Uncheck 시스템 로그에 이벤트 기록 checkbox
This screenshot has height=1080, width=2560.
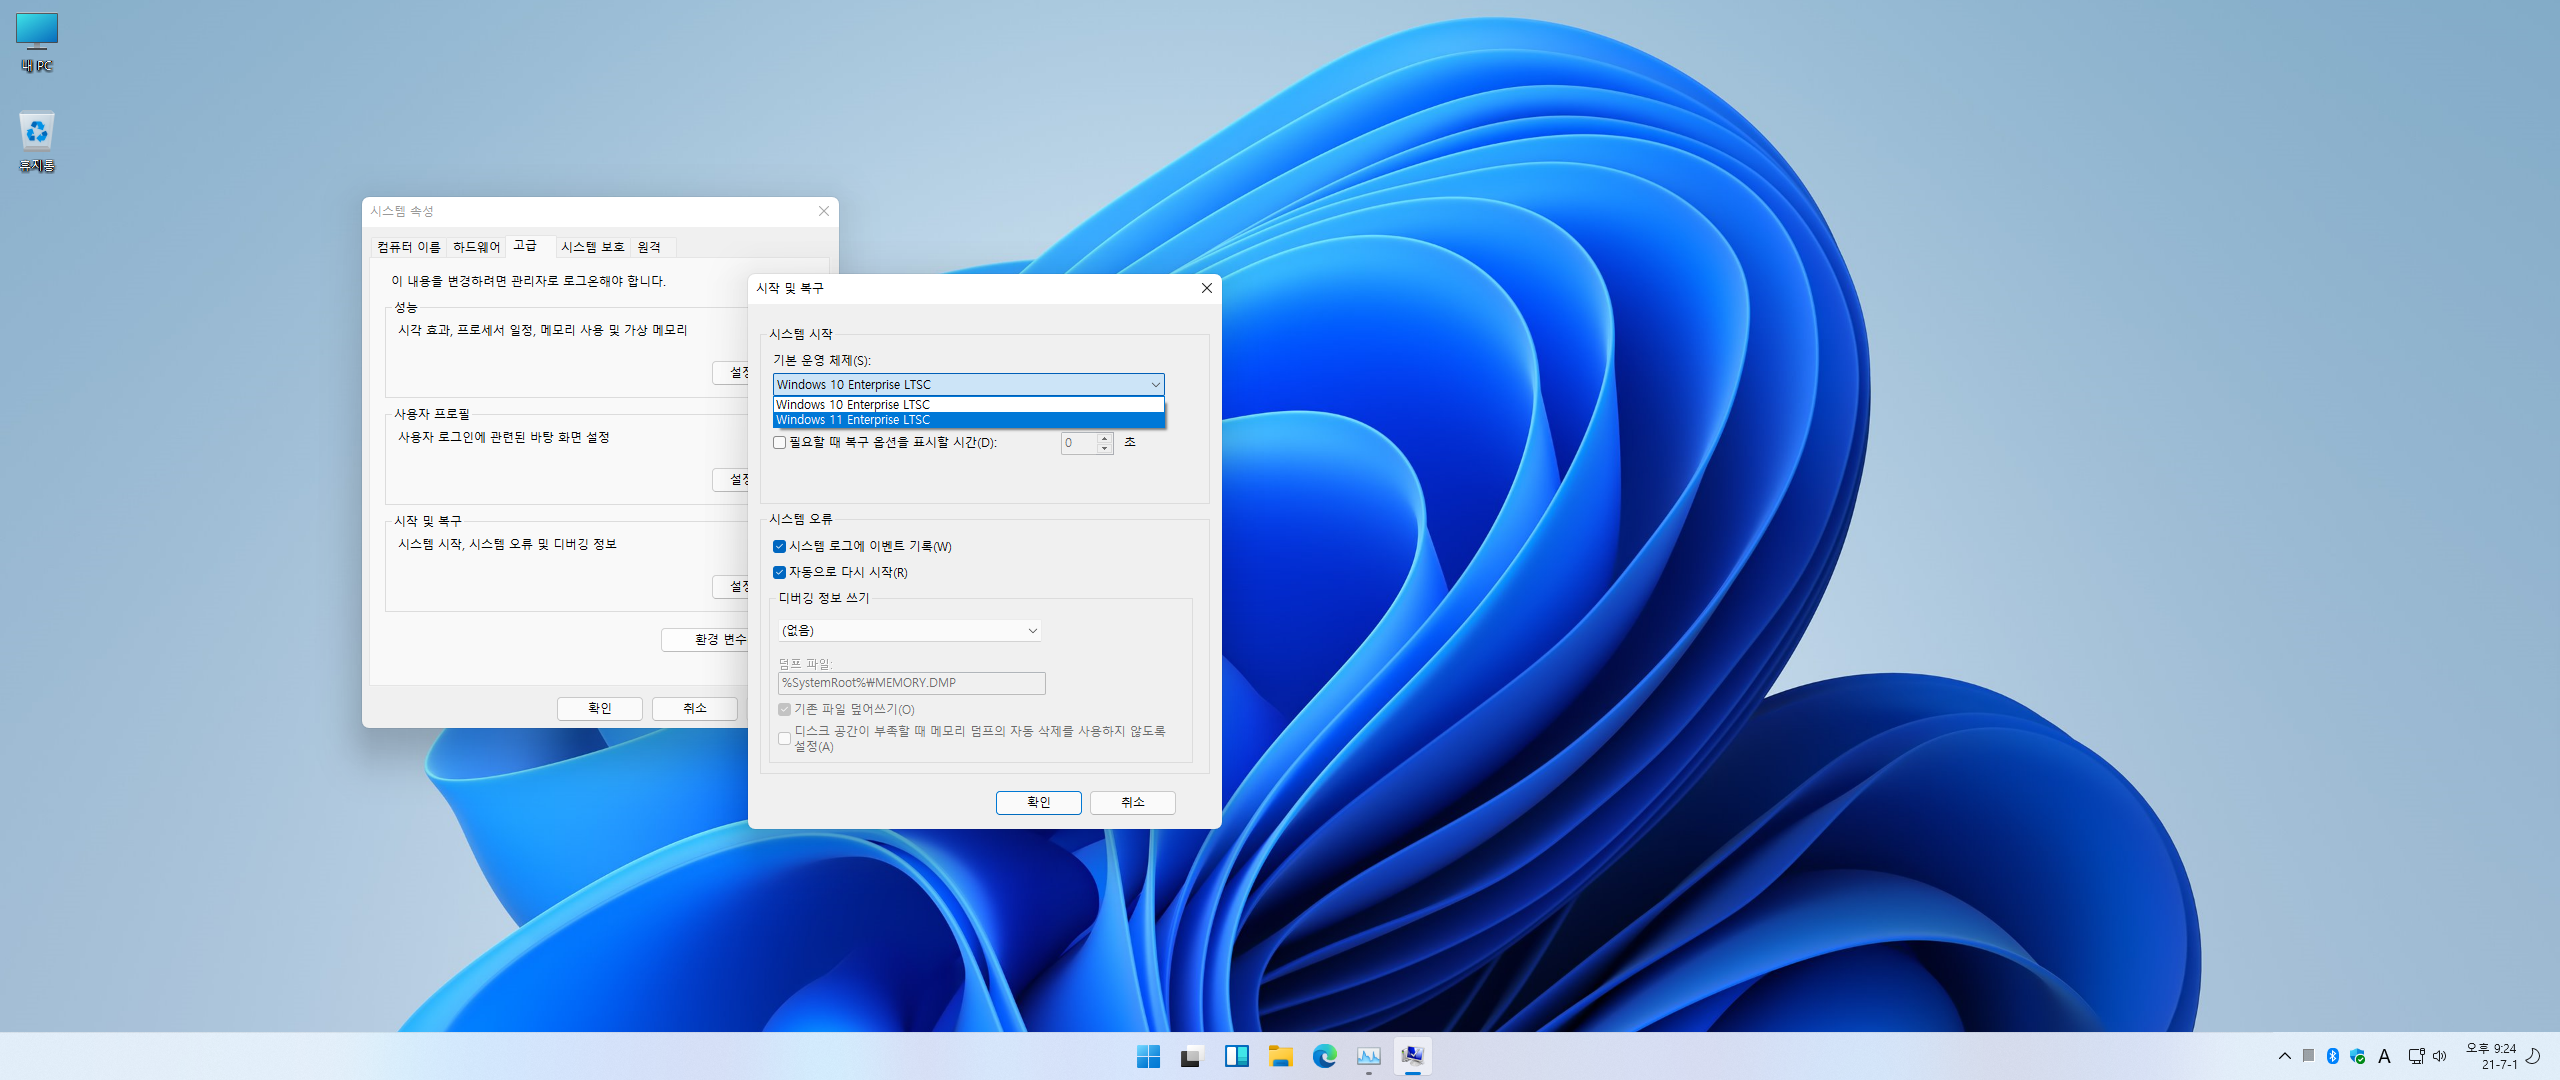pyautogui.click(x=779, y=547)
